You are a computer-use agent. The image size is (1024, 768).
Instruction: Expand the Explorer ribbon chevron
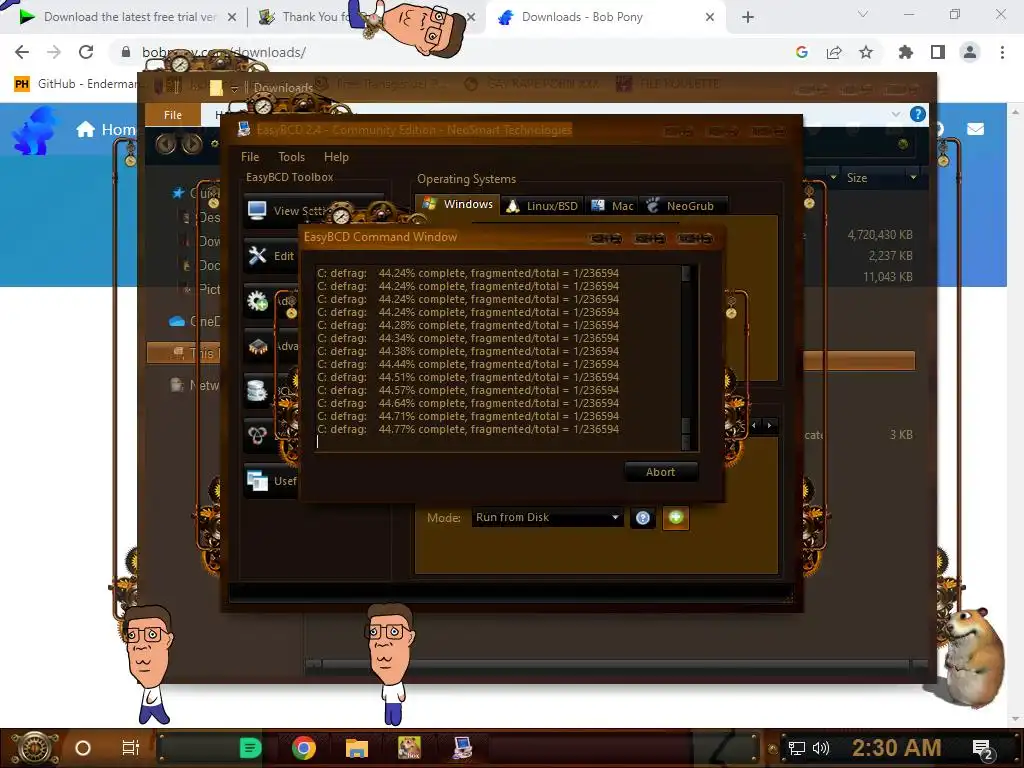coord(895,114)
